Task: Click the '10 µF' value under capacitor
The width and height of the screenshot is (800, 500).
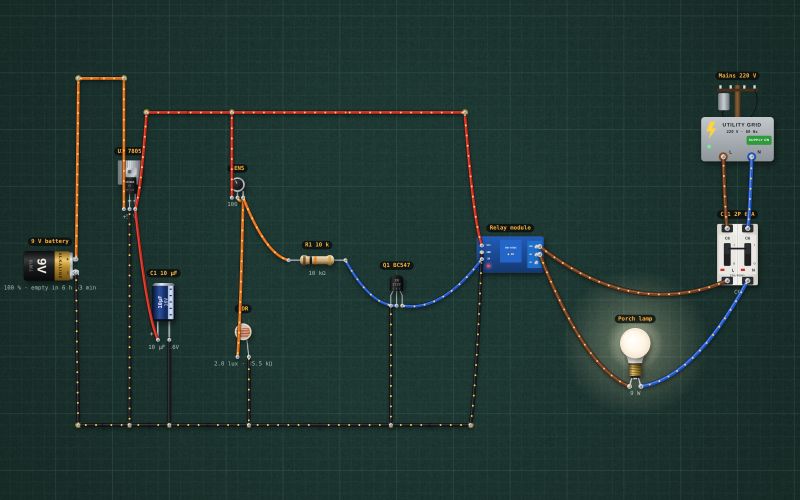Action: coord(157,347)
